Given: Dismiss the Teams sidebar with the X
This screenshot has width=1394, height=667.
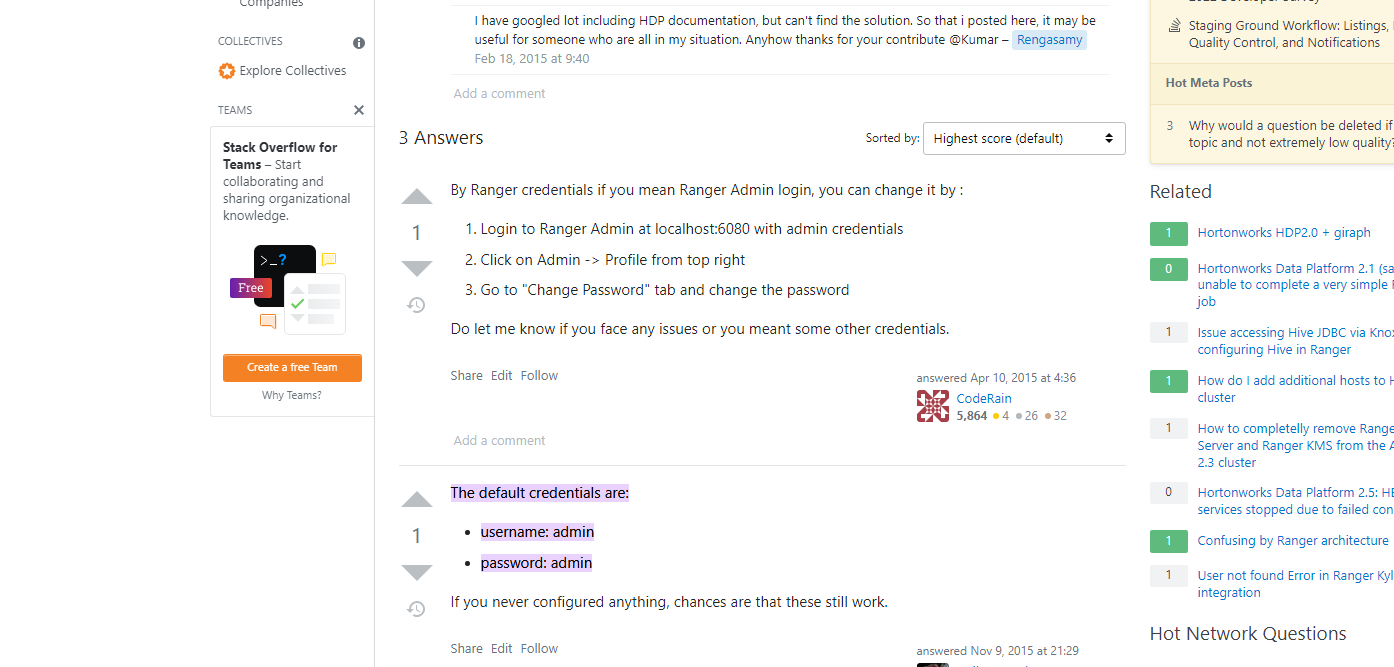Looking at the screenshot, I should [358, 110].
